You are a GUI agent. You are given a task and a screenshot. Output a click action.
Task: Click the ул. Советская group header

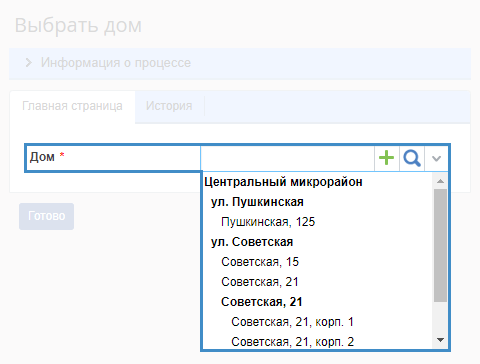click(252, 242)
